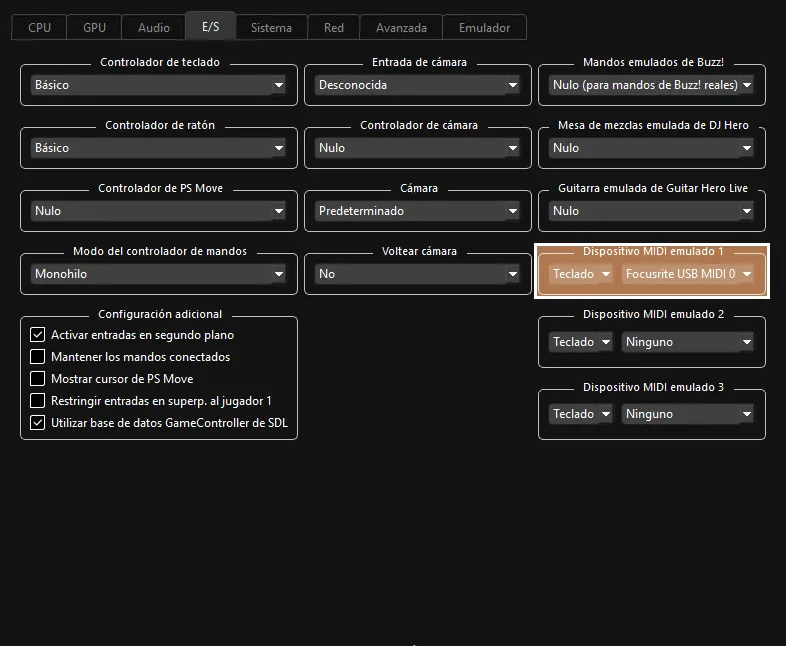Viewport: 786px width, 646px height.
Task: Change MIDI device 3 type dropdown
Action: [580, 414]
